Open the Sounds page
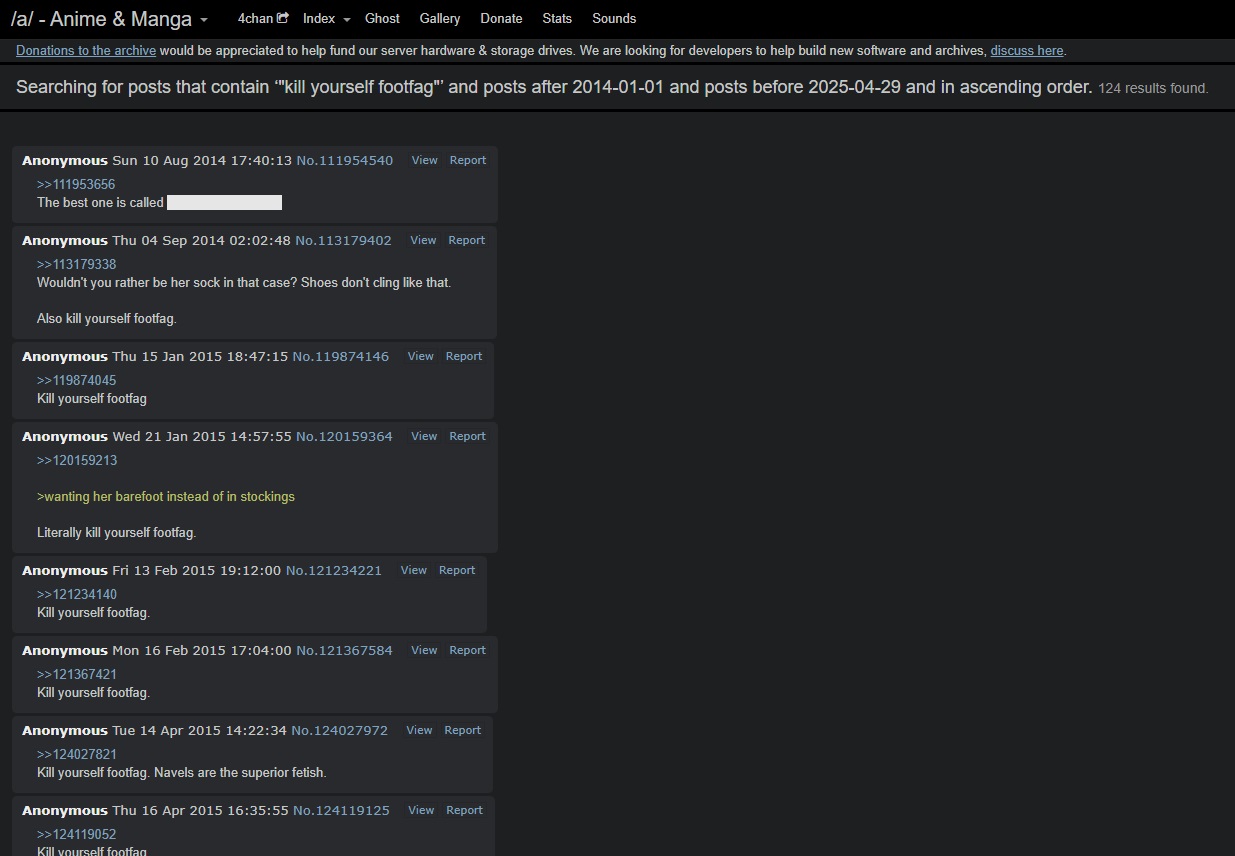The width and height of the screenshot is (1235, 856). (614, 18)
